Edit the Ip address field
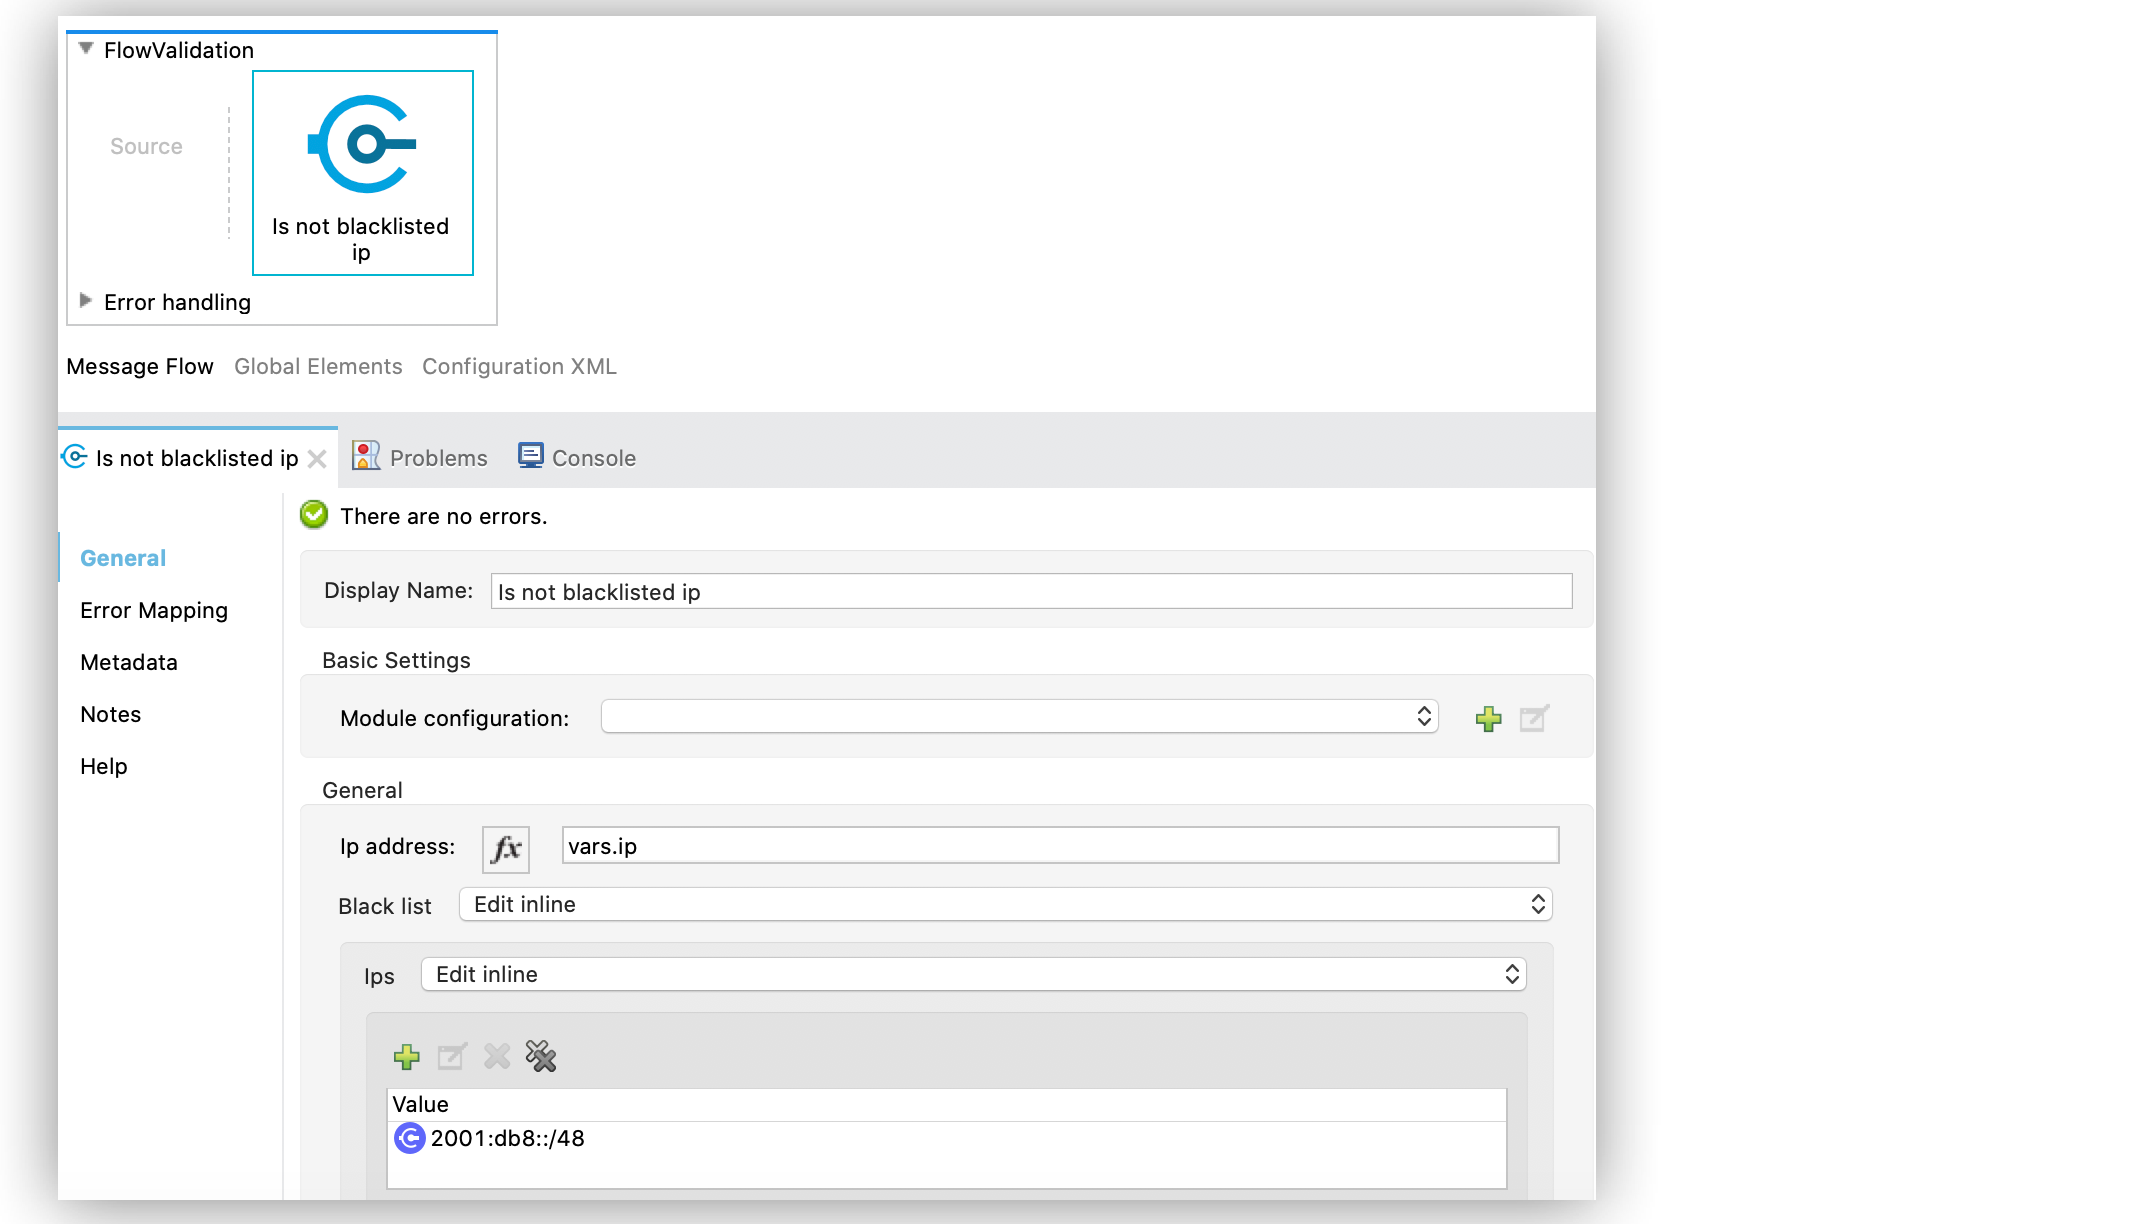The height and width of the screenshot is (1224, 2142). pyautogui.click(x=1060, y=846)
